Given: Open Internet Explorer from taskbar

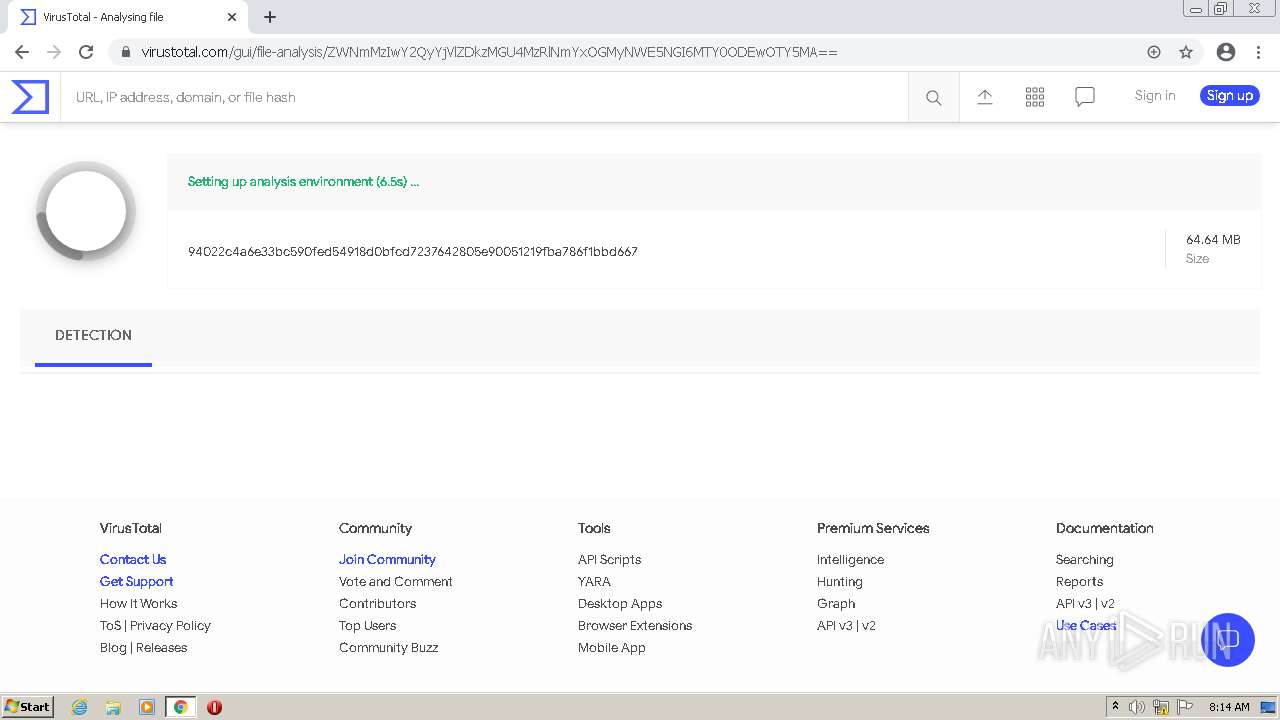Looking at the screenshot, I should pyautogui.click(x=80, y=707).
